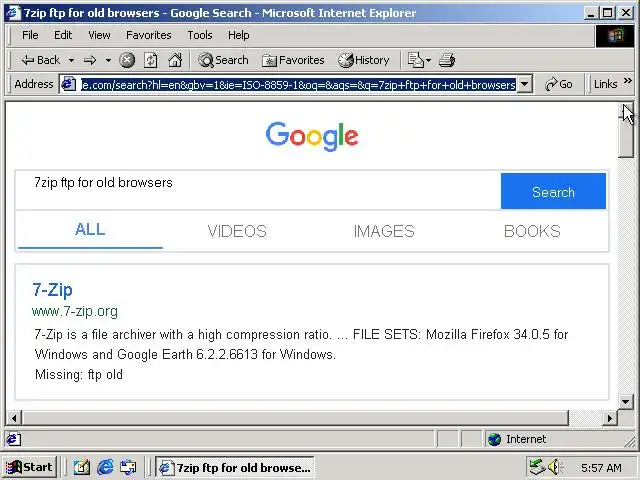Click the IE icon in title bar
640x480 pixels.
(x=13, y=13)
